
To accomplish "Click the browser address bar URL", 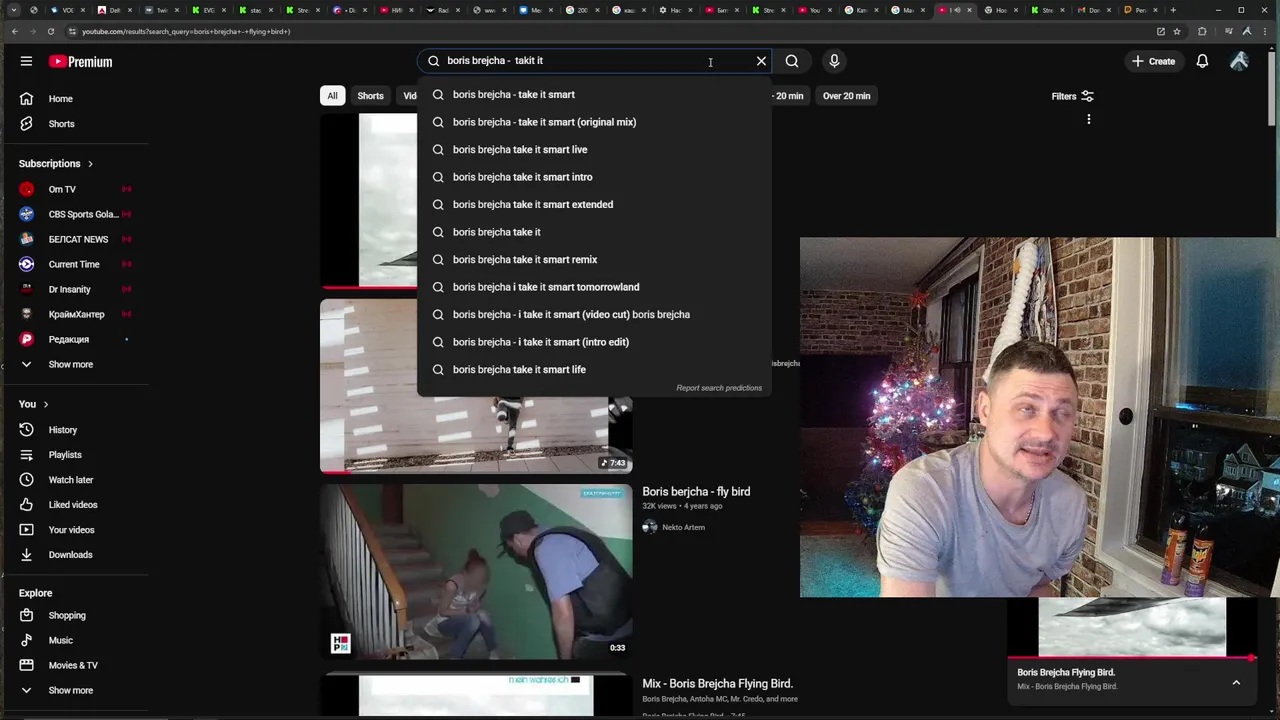I will (186, 31).
